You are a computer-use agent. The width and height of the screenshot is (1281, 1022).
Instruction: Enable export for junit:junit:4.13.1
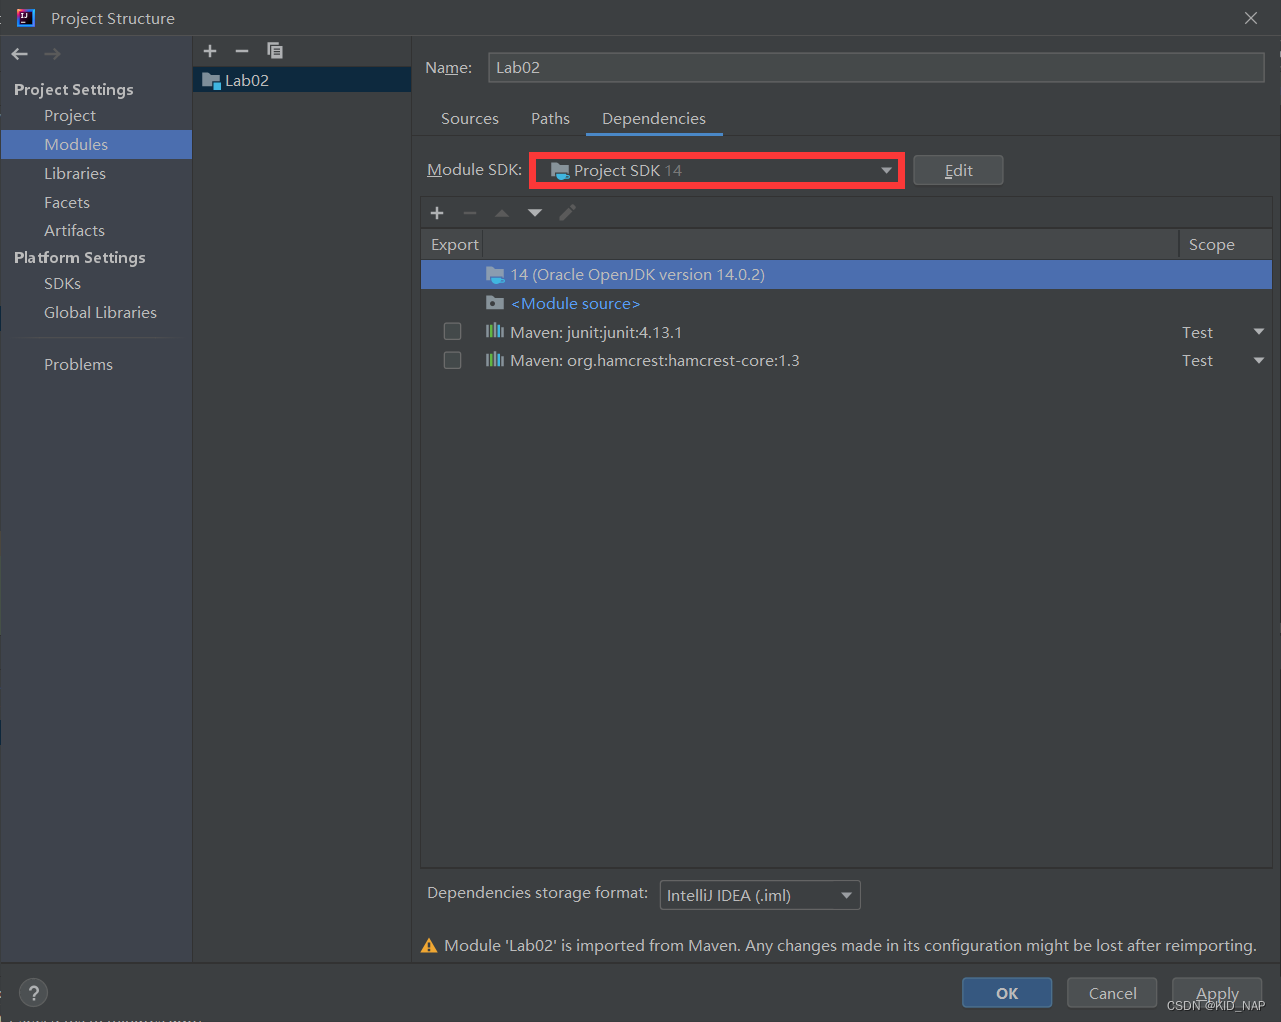(x=452, y=331)
